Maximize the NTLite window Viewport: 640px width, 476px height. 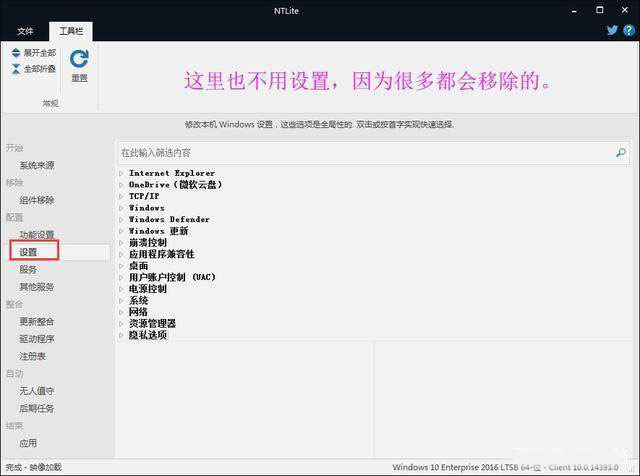(x=600, y=10)
